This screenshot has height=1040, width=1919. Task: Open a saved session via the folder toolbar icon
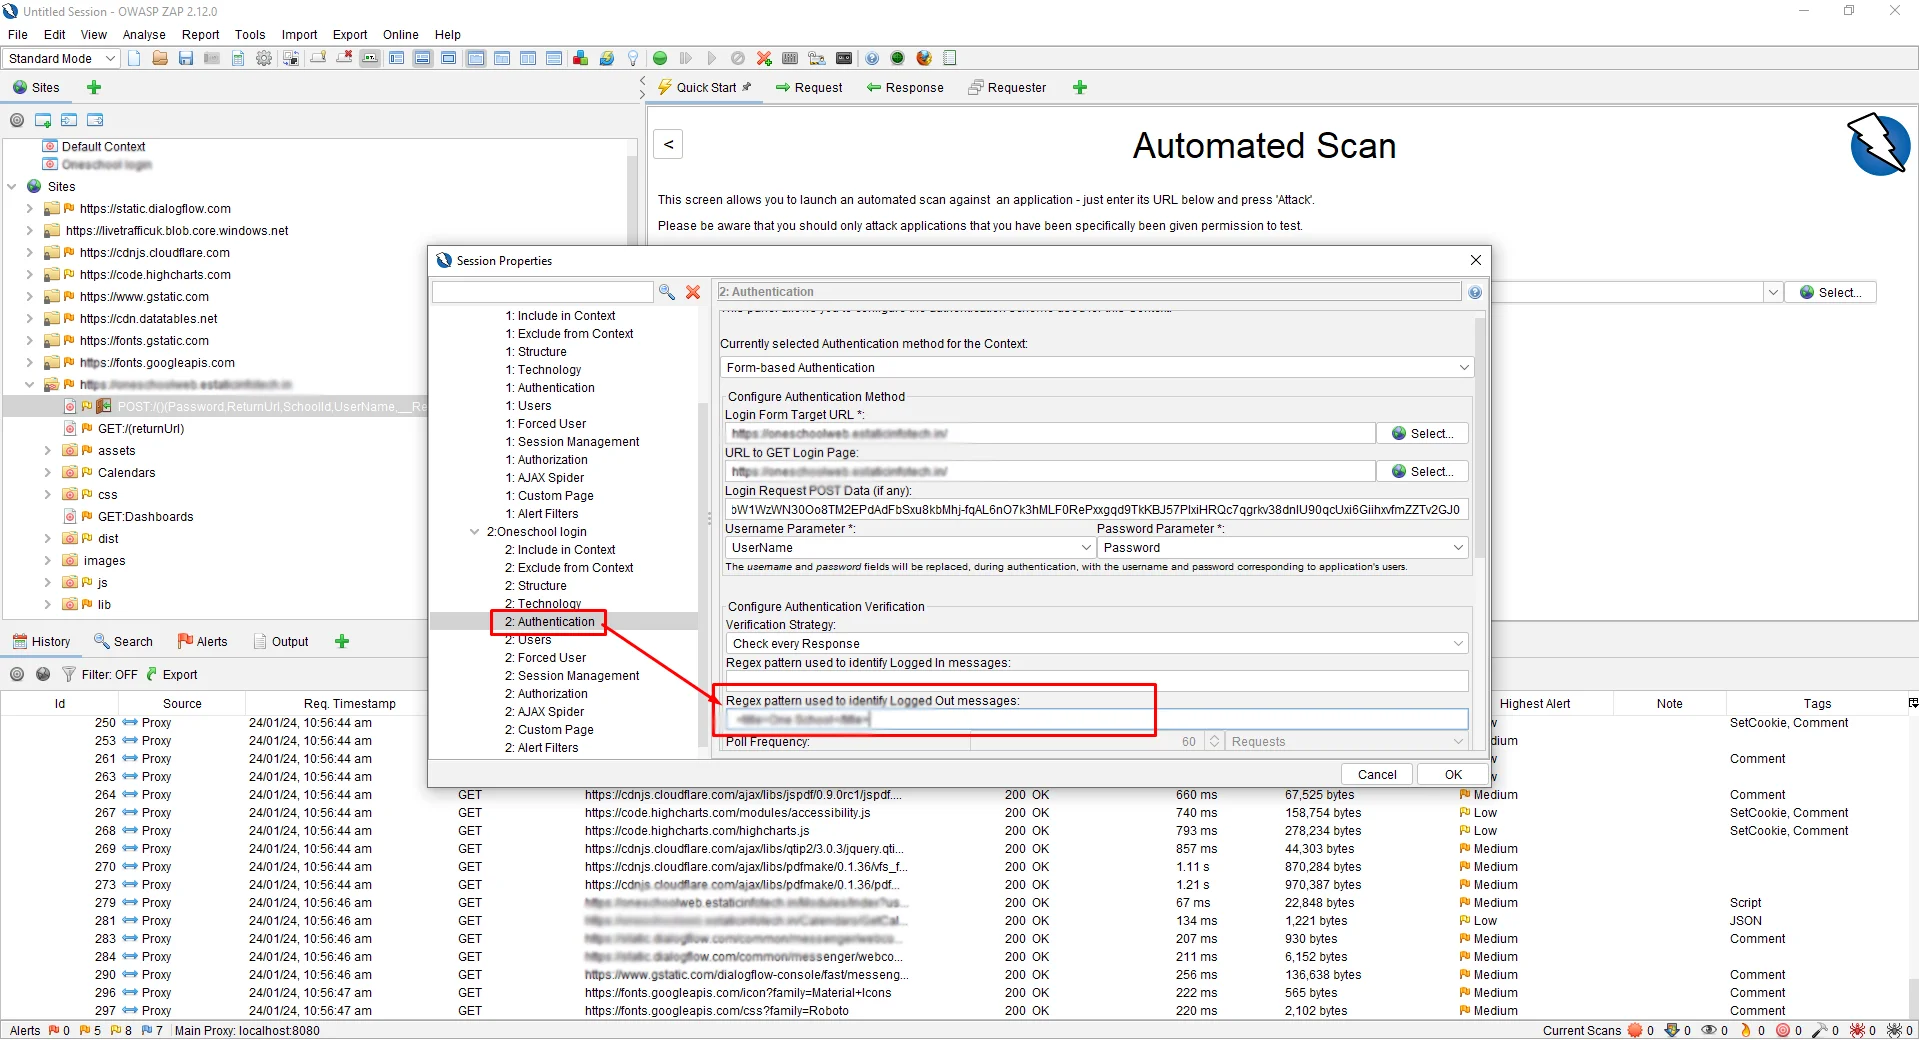[159, 58]
